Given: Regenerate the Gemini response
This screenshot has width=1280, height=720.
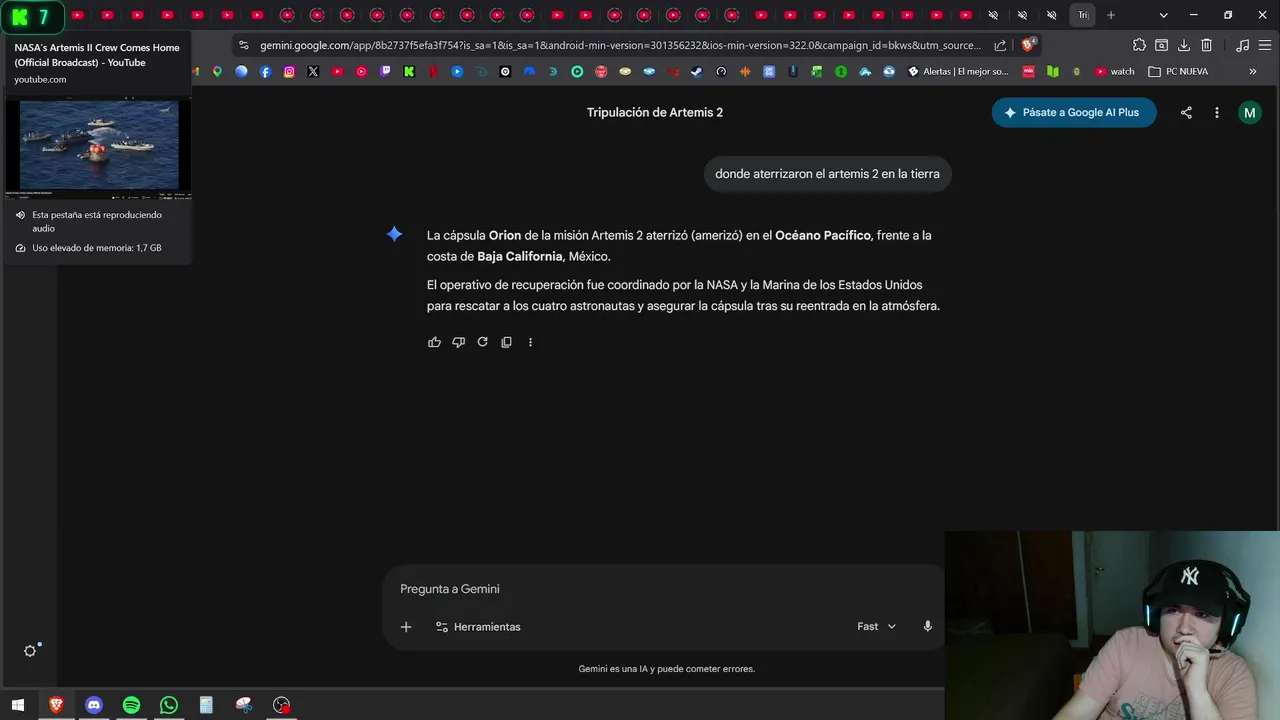Looking at the screenshot, I should pos(482,342).
